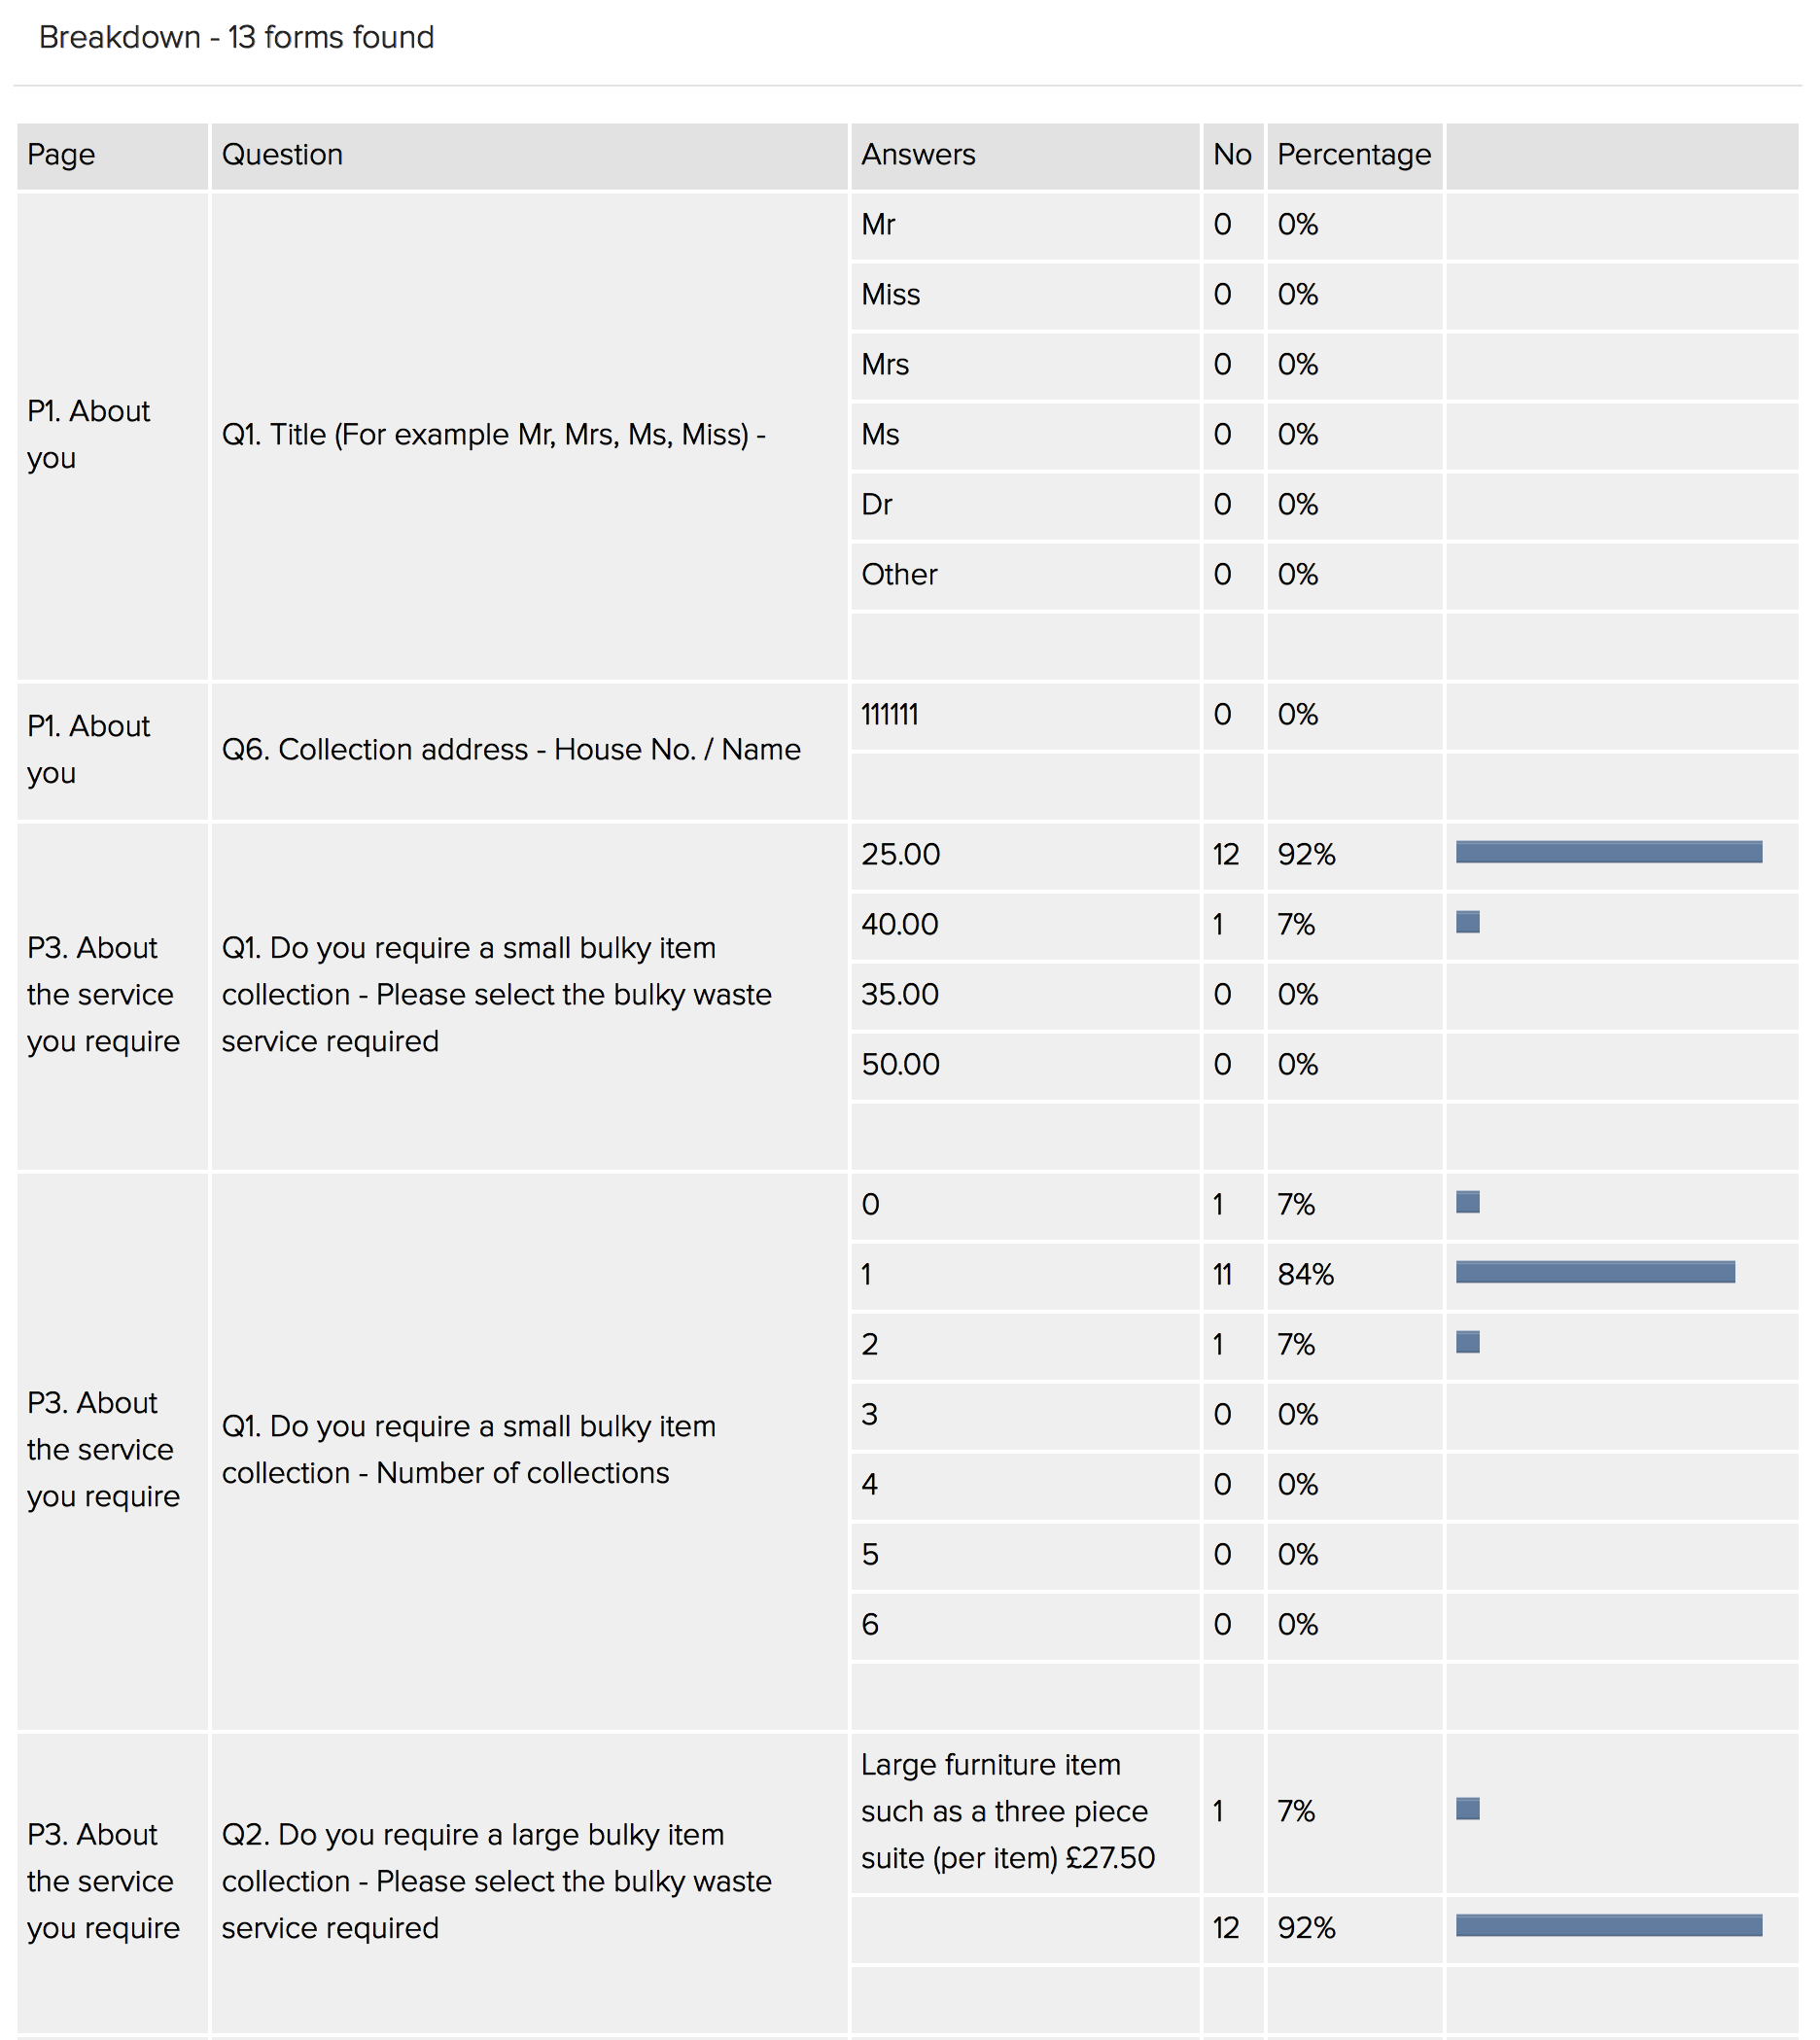Select the 'Miss' answer cell

pyautogui.click(x=890, y=294)
